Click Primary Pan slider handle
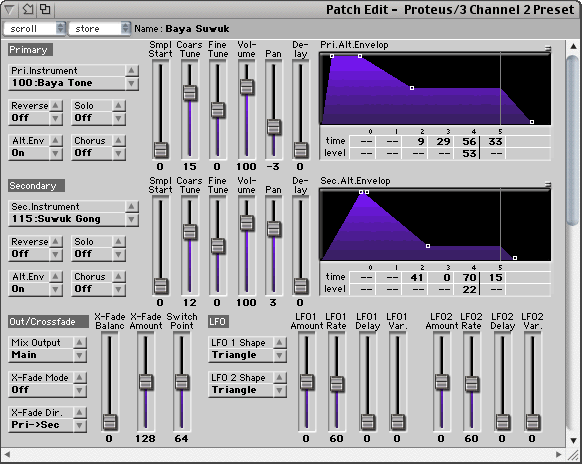The width and height of the screenshot is (582, 464). [274, 127]
